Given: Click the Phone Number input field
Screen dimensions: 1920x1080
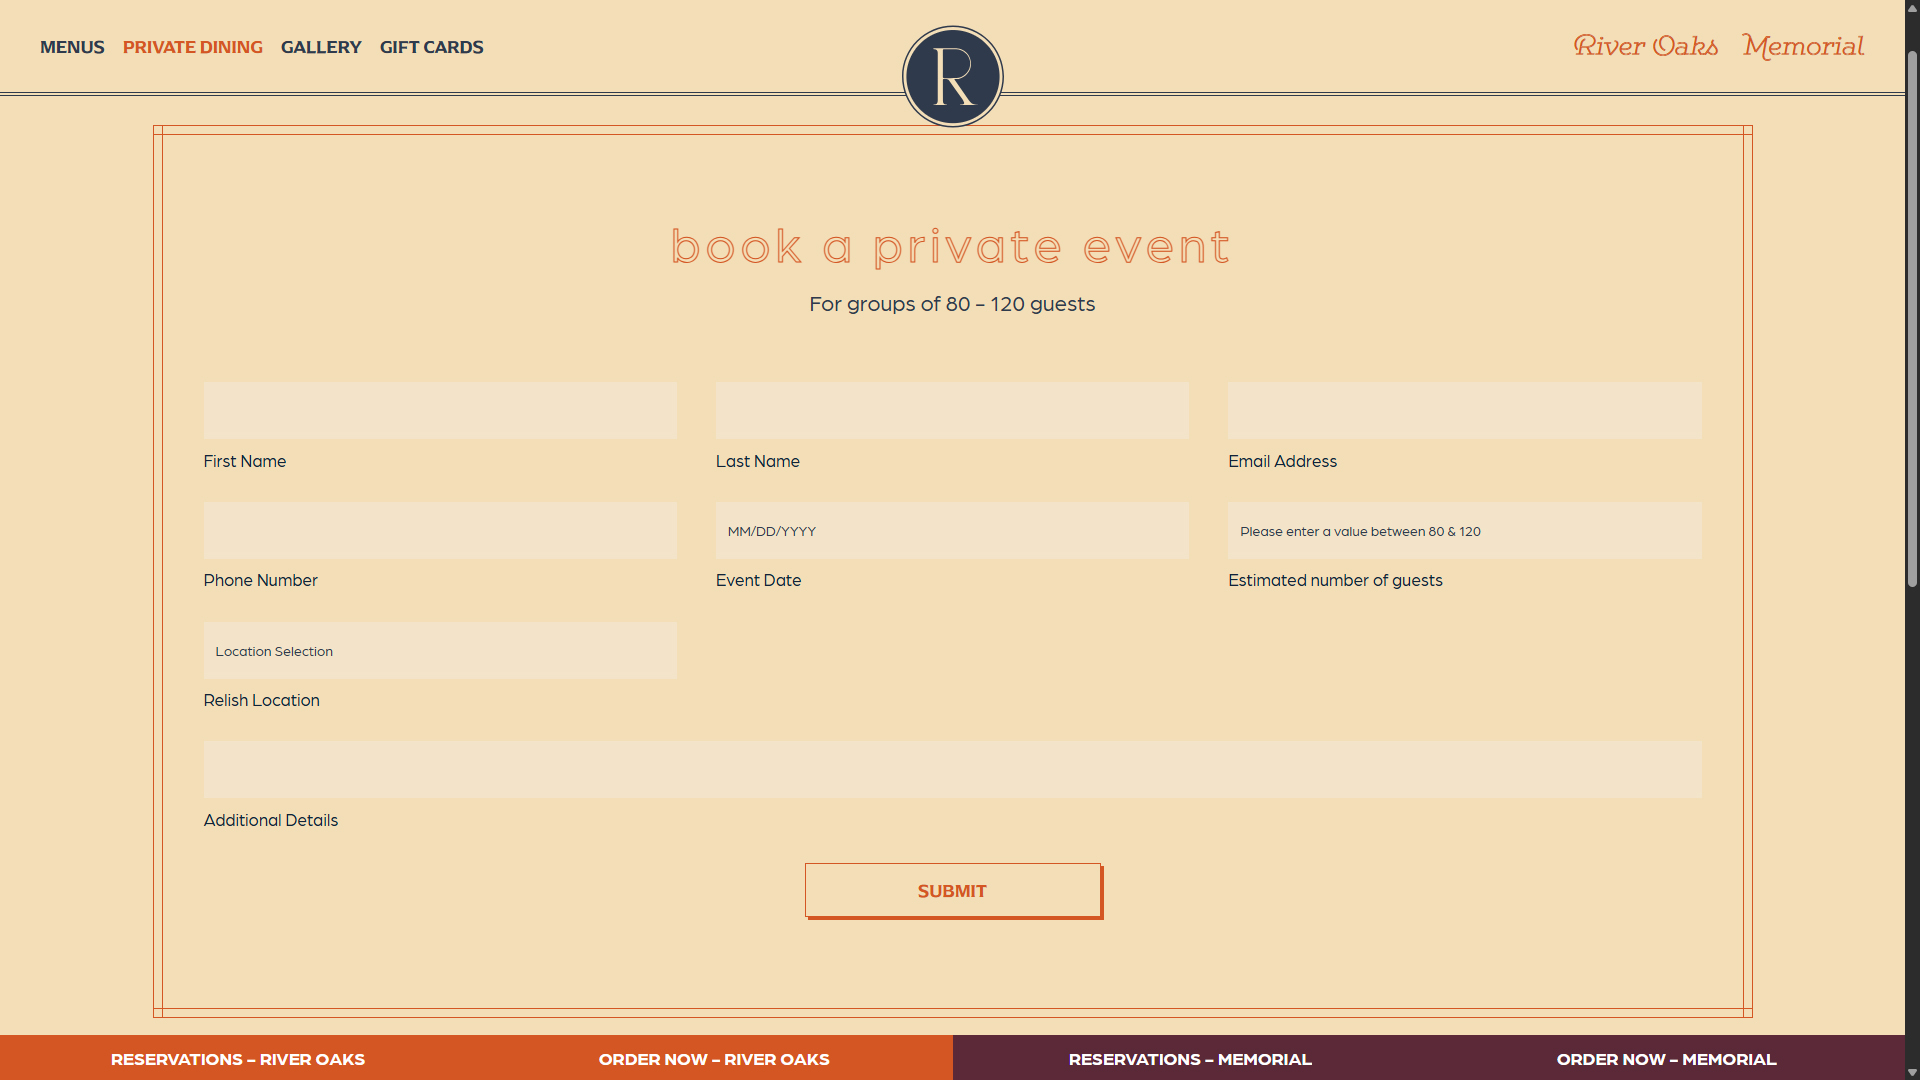Looking at the screenshot, I should click(x=440, y=530).
